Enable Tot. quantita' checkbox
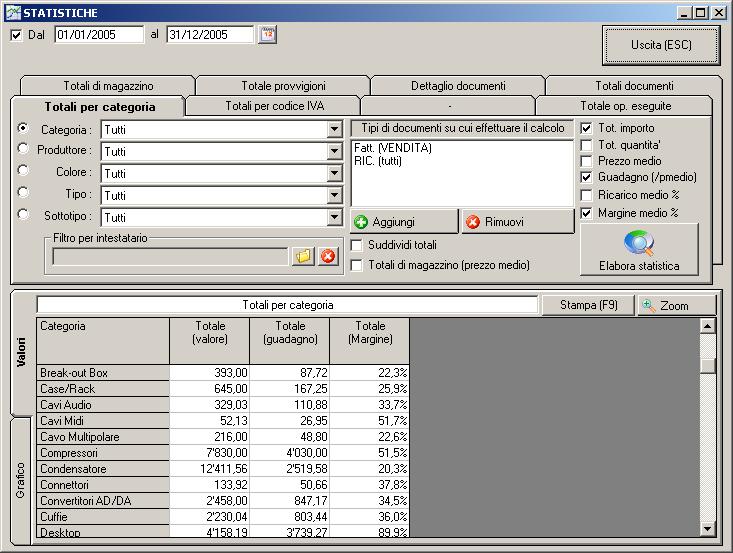This screenshot has height=553, width=733. 586,145
